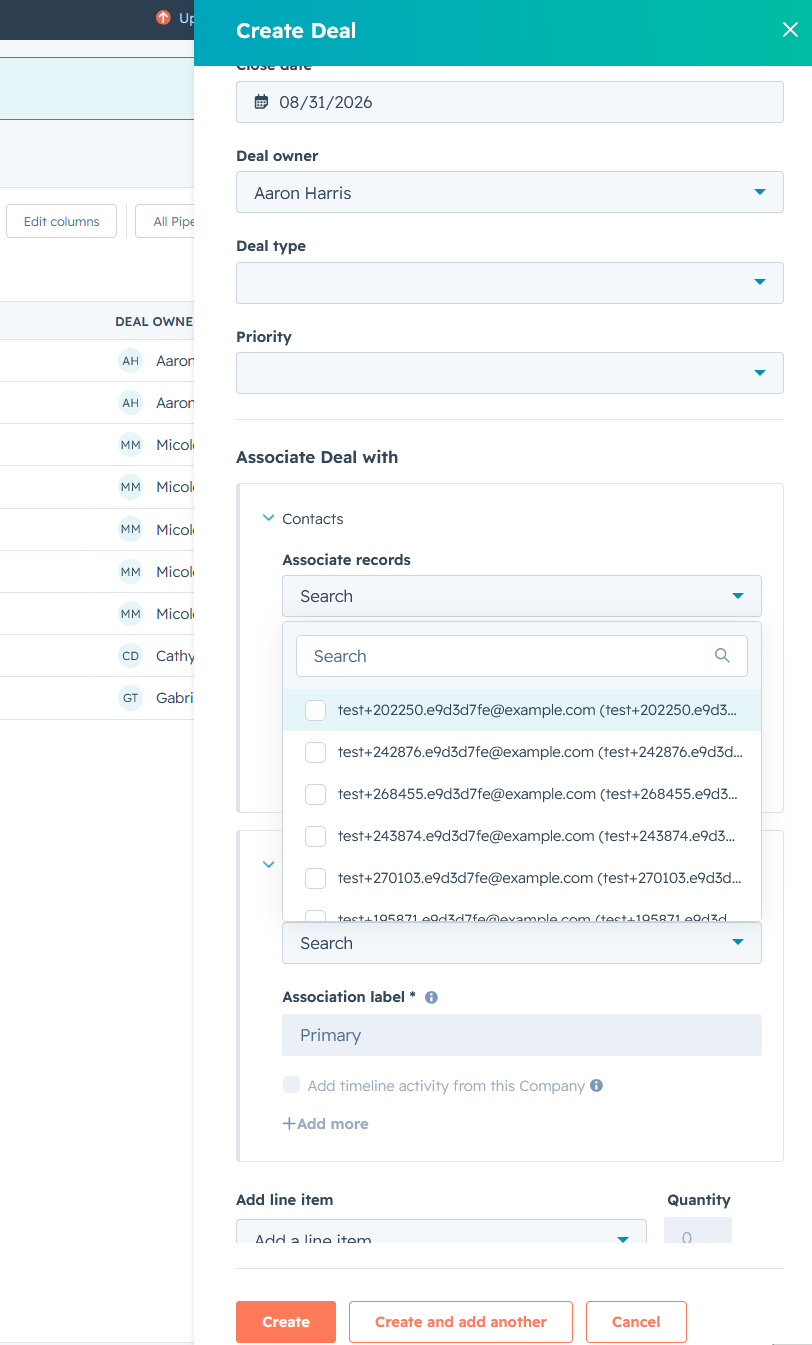
Task: Click the DEAL OWNE column header
Action: (x=154, y=322)
